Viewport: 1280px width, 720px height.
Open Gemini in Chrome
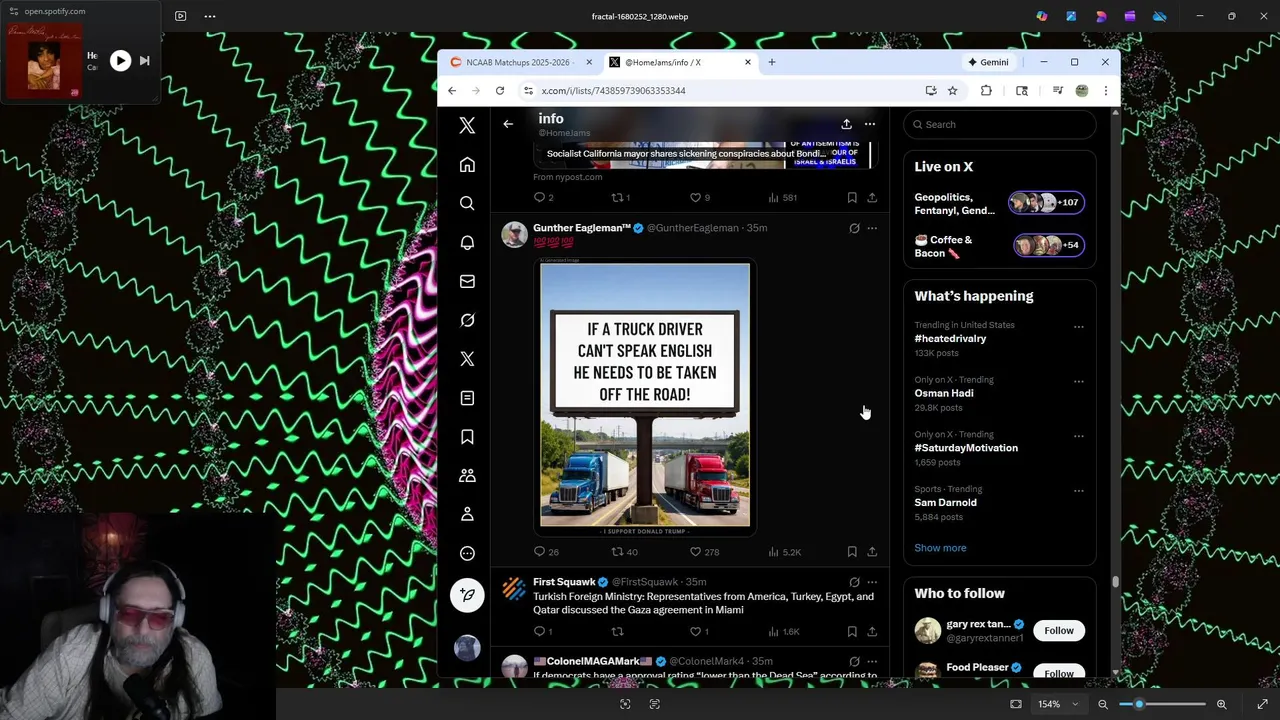point(988,62)
